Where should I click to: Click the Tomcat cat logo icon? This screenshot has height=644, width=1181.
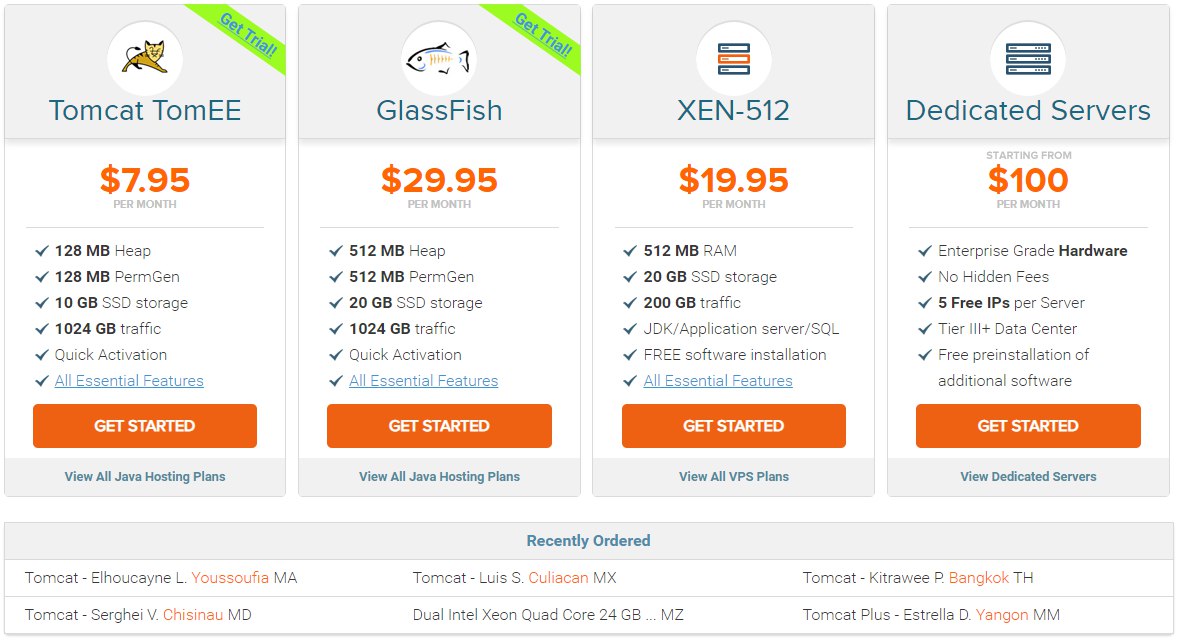click(x=145, y=57)
